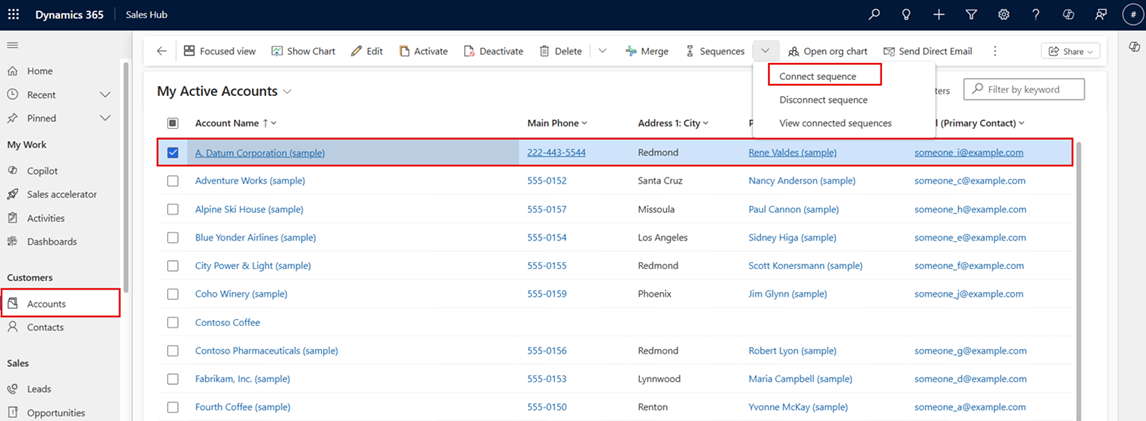1146x421 pixels.
Task: Open the lightbulb assistant icon
Action: click(906, 15)
